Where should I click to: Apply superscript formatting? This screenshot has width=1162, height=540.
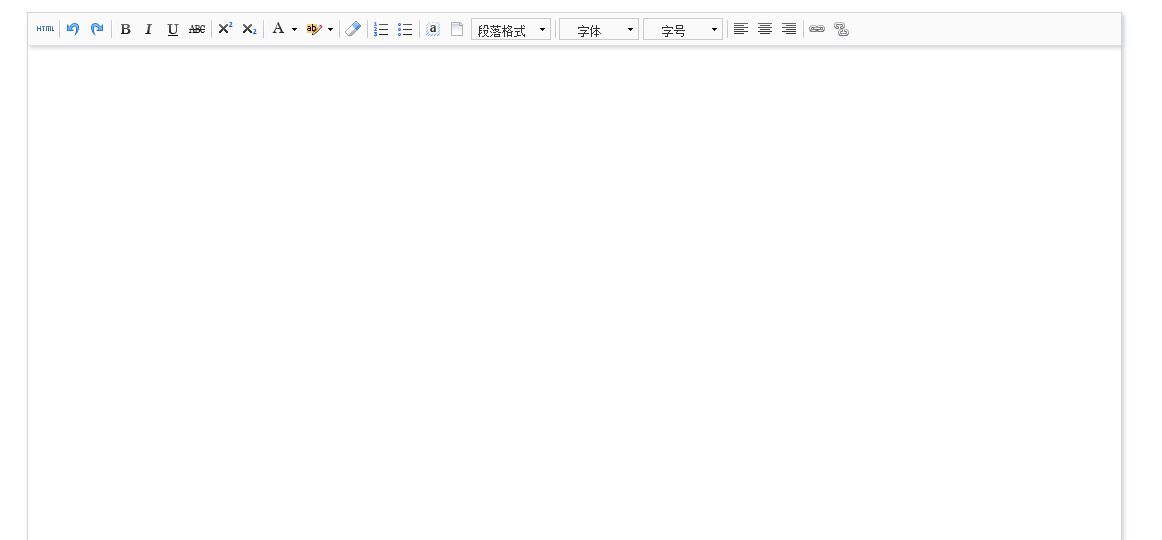coord(225,29)
